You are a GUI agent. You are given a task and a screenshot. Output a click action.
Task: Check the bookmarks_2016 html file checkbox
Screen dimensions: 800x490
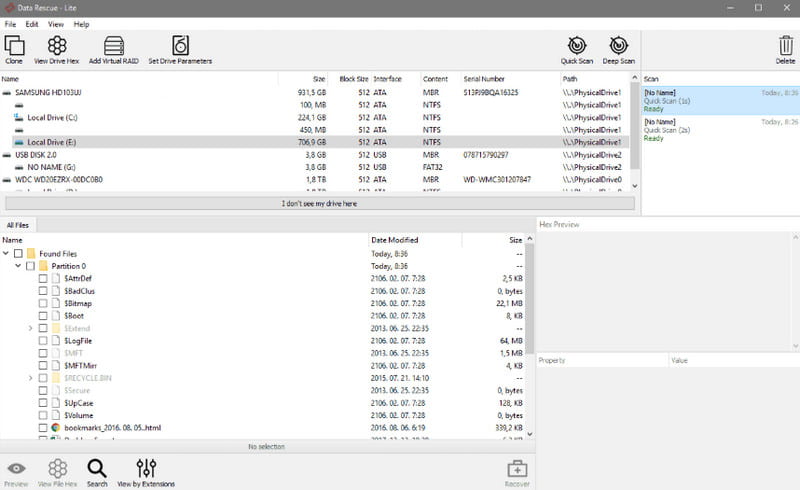tap(43, 428)
